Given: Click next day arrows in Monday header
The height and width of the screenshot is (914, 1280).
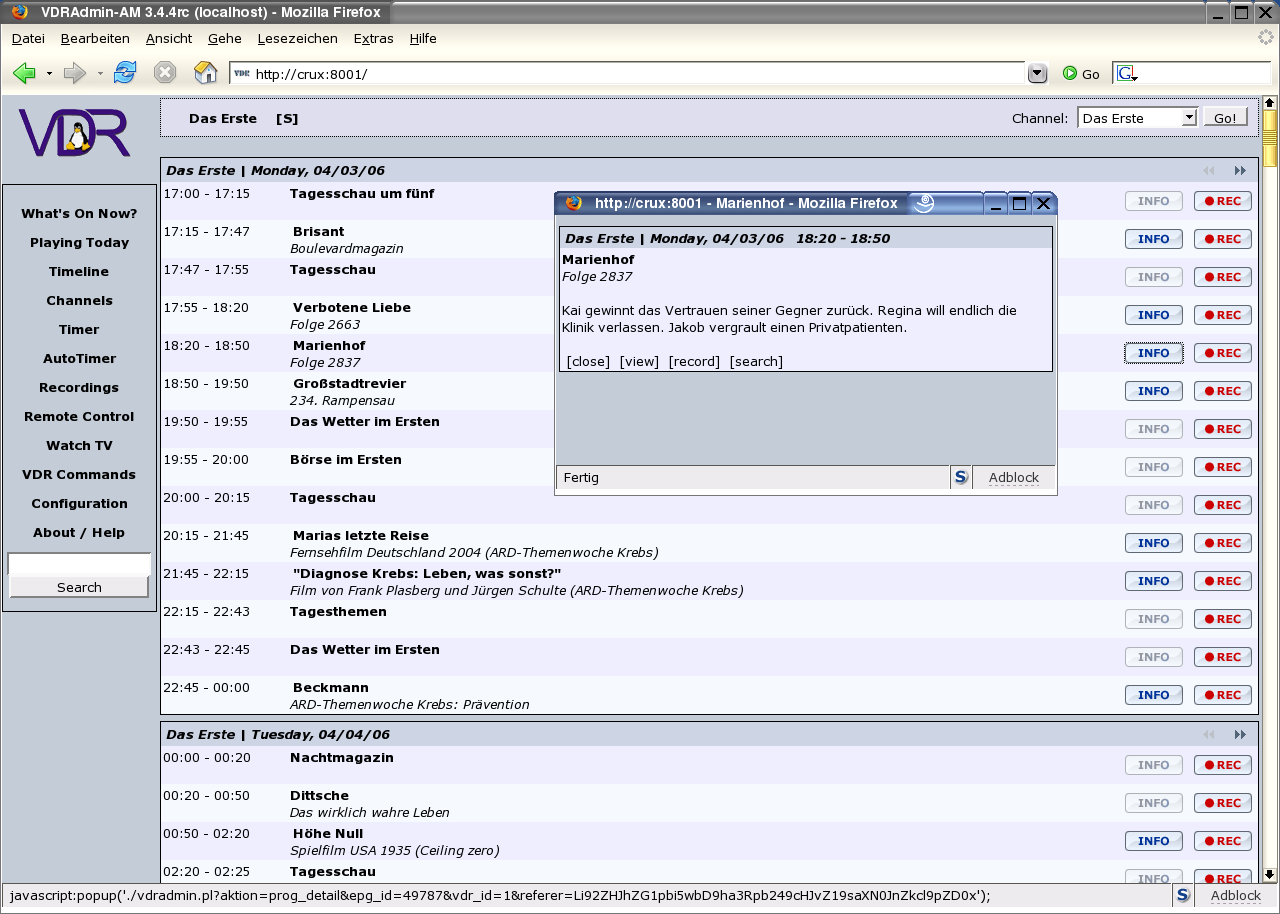Looking at the screenshot, I should pos(1240,171).
